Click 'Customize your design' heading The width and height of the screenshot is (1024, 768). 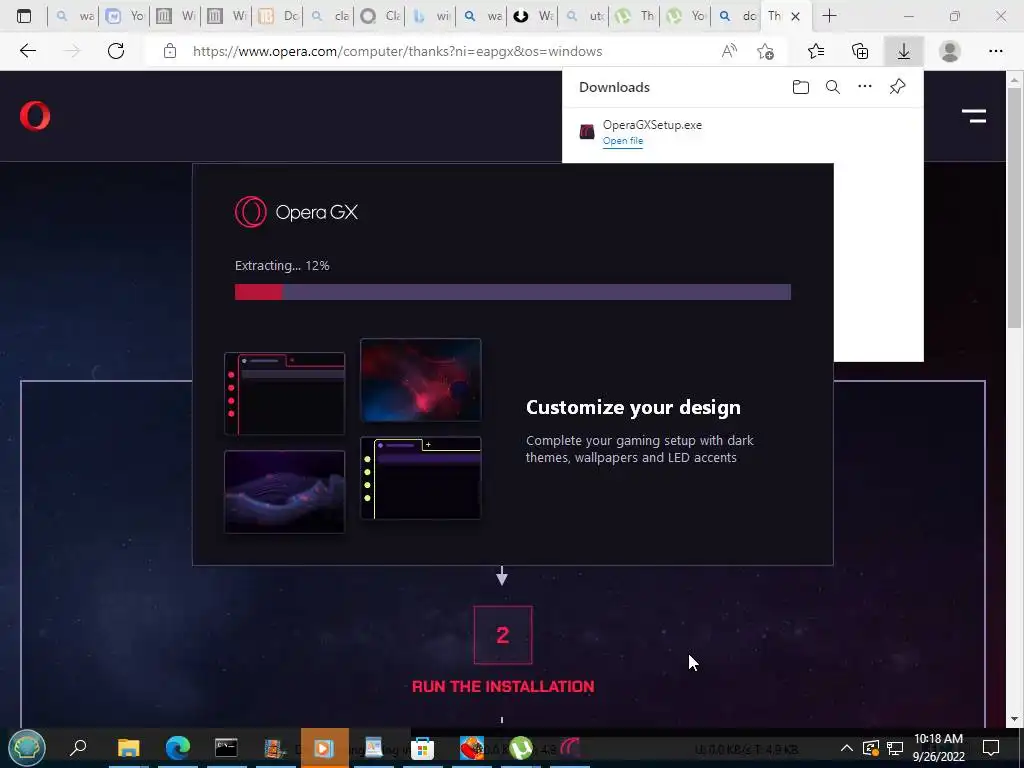pyautogui.click(x=633, y=407)
